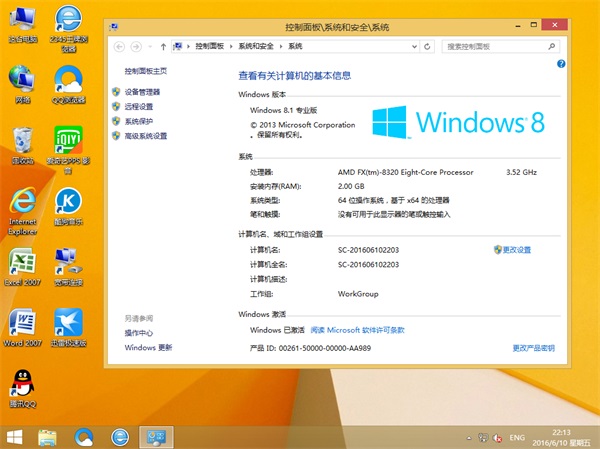Open File Explorer from the taskbar
600x449 pixels.
tap(47, 436)
